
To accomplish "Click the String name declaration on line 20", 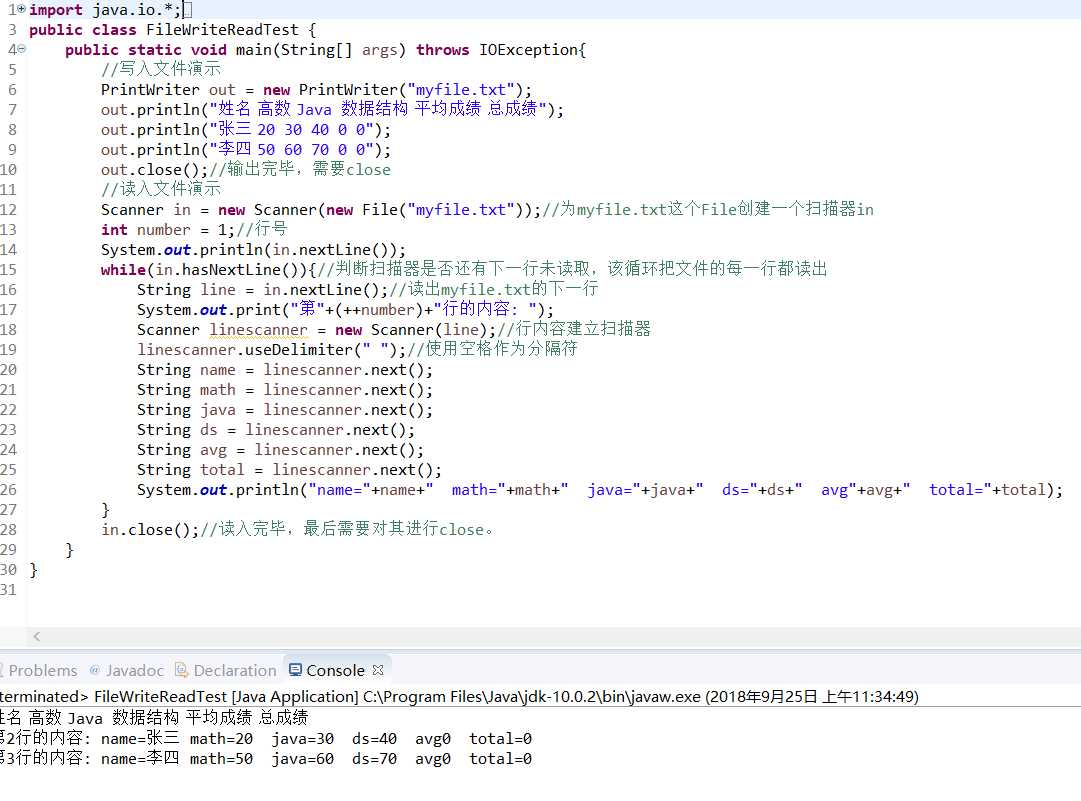I will point(285,369).
